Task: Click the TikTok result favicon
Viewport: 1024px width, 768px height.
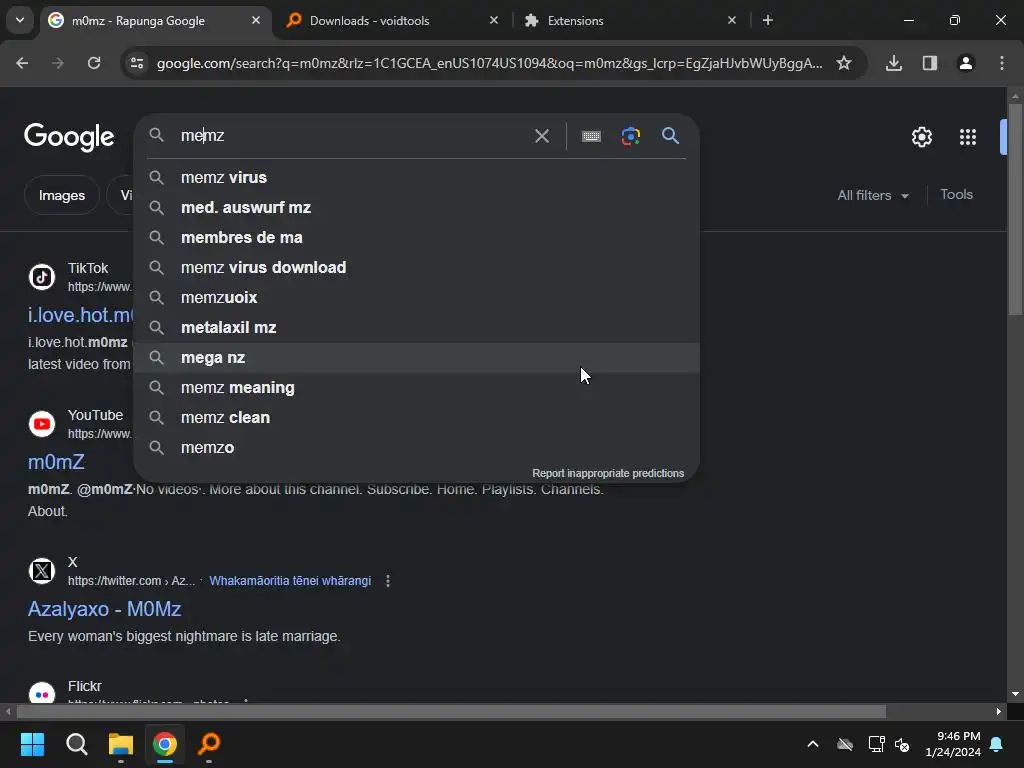Action: [x=42, y=277]
